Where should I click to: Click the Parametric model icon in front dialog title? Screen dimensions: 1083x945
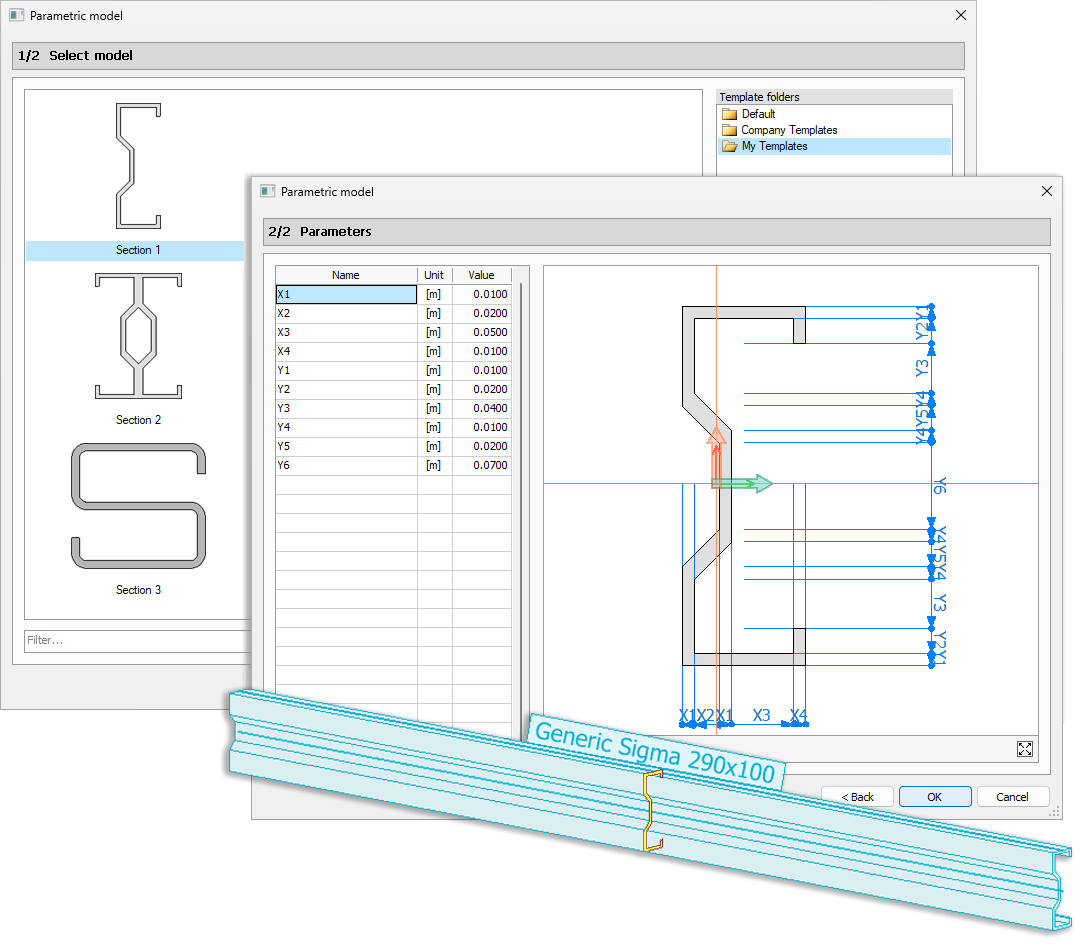tap(267, 191)
